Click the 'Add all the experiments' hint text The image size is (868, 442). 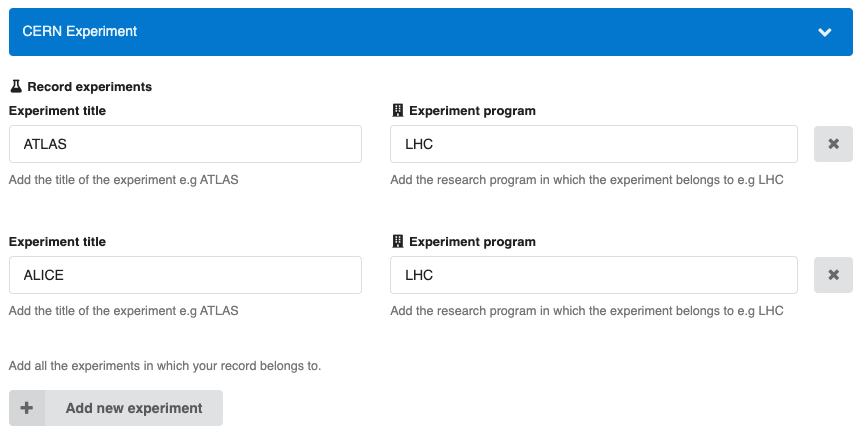click(x=165, y=366)
